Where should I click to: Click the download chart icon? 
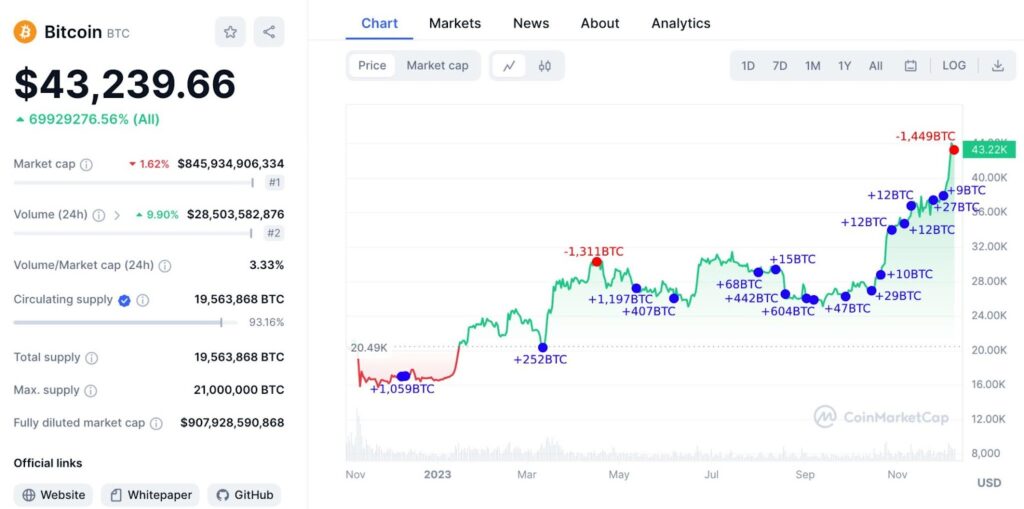(997, 66)
